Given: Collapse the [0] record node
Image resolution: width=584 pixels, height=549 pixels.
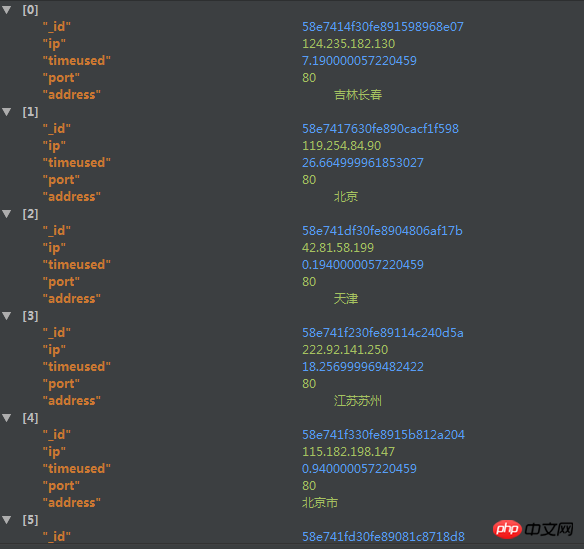Looking at the screenshot, I should pos(6,10).
